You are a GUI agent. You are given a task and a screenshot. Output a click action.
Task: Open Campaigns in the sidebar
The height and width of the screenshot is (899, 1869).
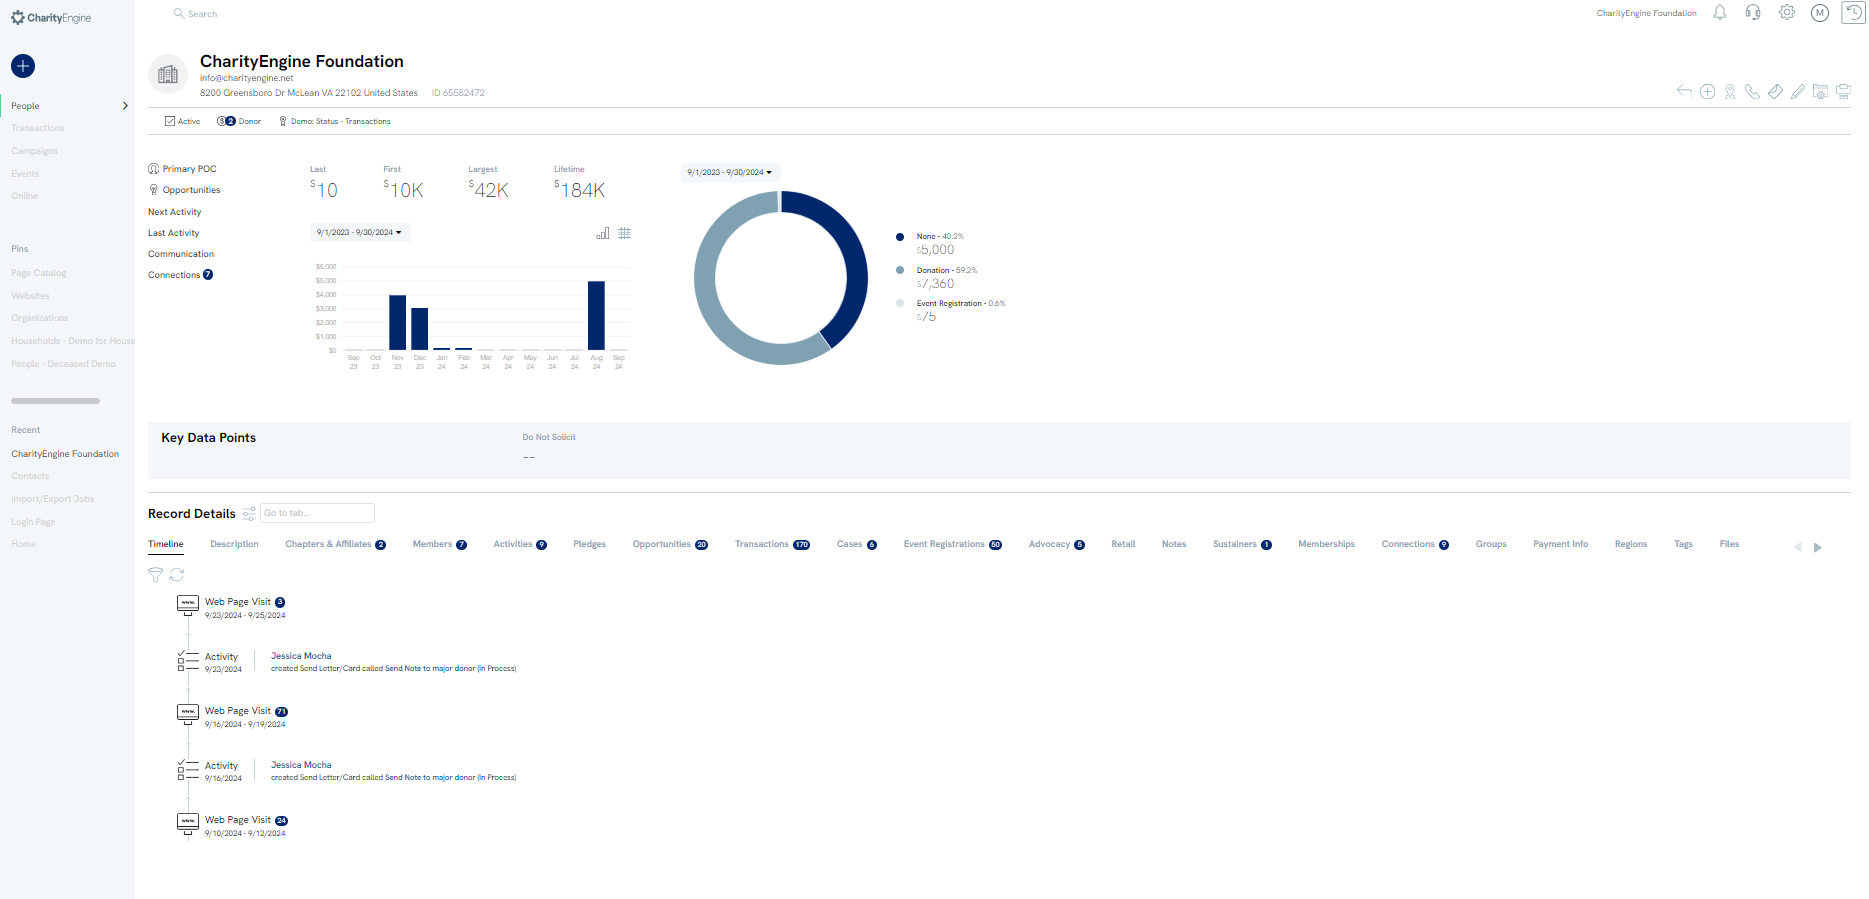click(x=35, y=151)
